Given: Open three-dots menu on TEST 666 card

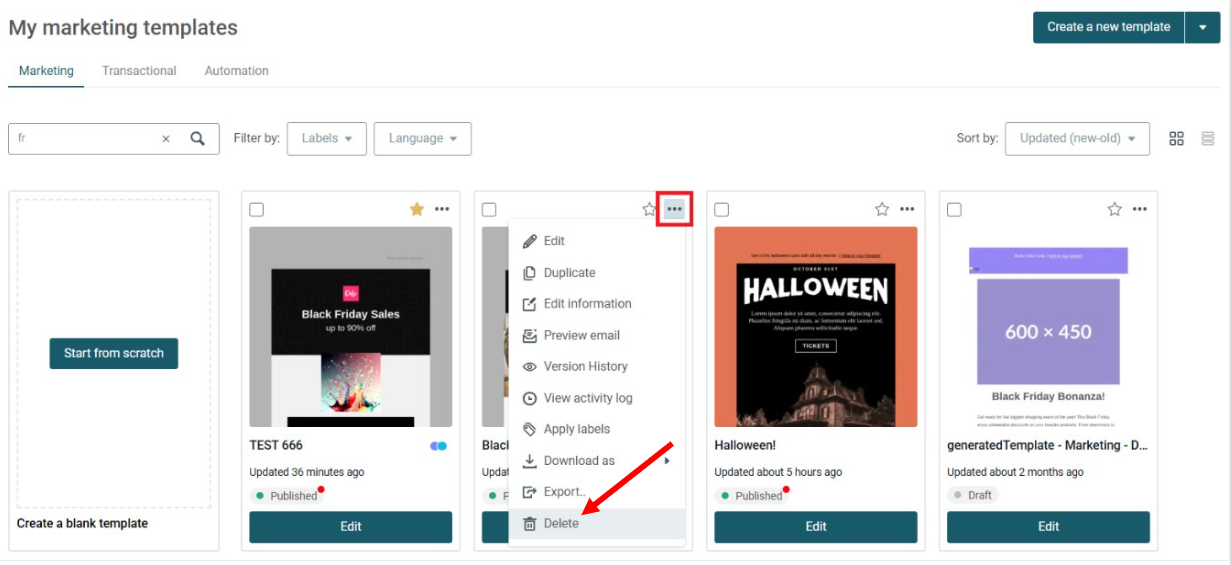Looking at the screenshot, I should (x=442, y=209).
